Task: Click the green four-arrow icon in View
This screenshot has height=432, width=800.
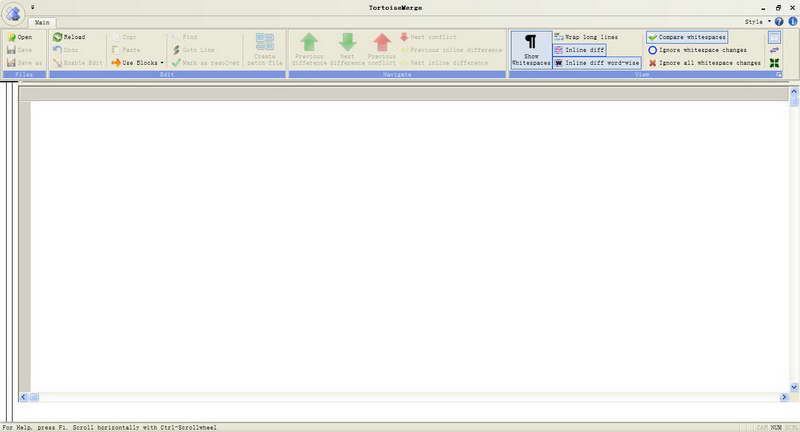Action: [774, 63]
